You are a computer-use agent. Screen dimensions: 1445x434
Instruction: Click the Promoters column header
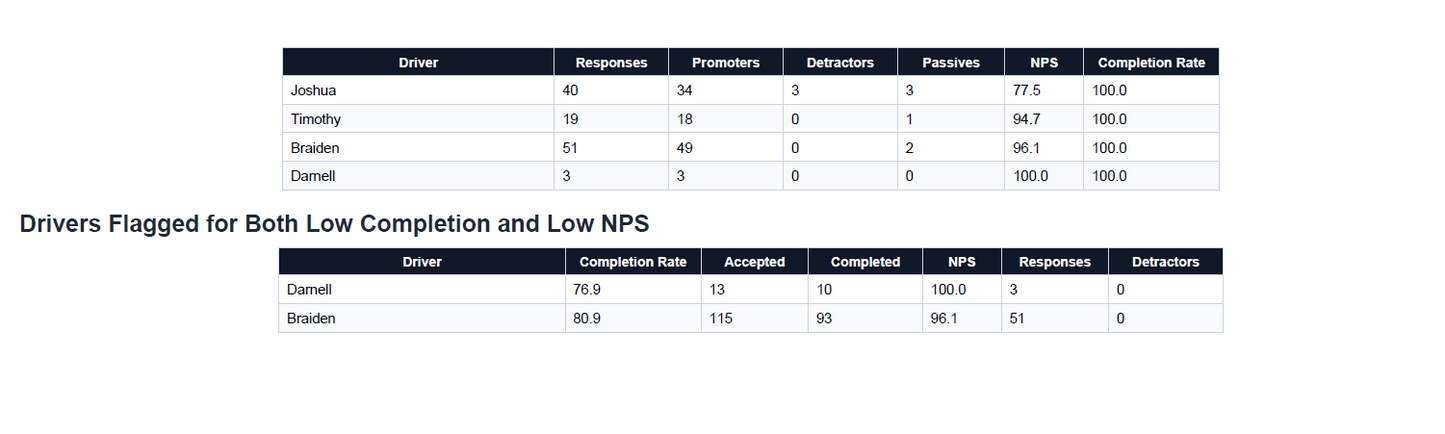726,62
